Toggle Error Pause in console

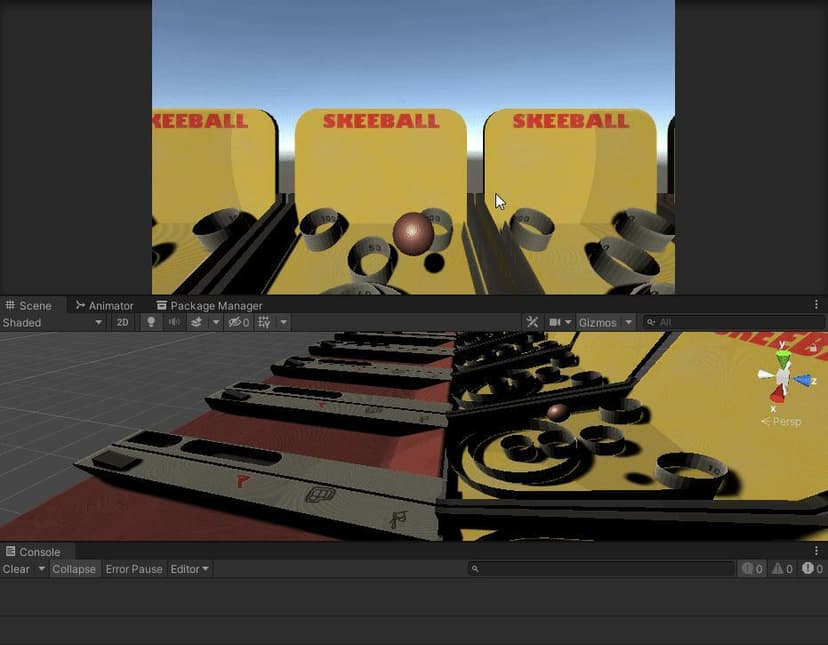coord(134,569)
